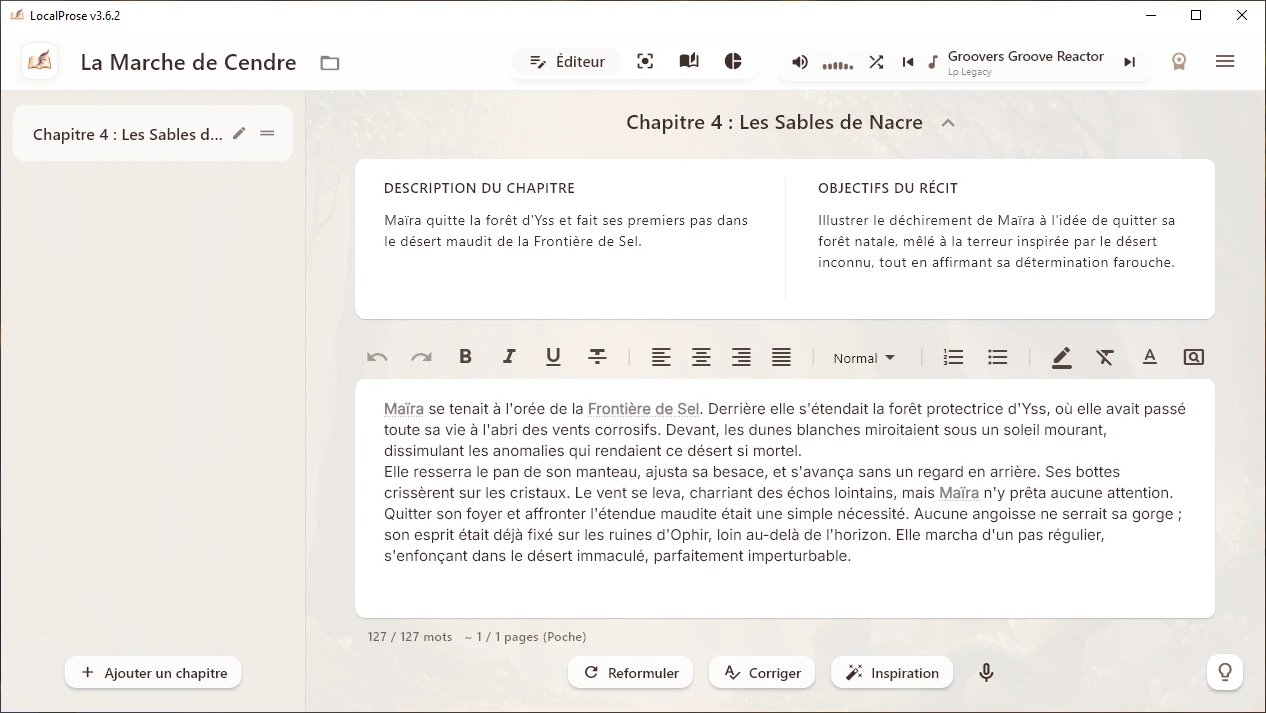The height and width of the screenshot is (713, 1266).
Task: Maximize the LocalProse window
Action: click(x=1196, y=15)
